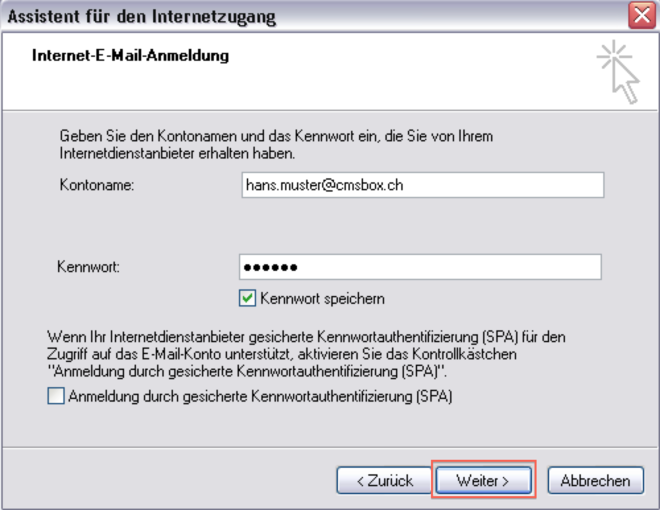Viewport: 660px width, 510px height.
Task: Go back with the Zurück button
Action: 385,481
